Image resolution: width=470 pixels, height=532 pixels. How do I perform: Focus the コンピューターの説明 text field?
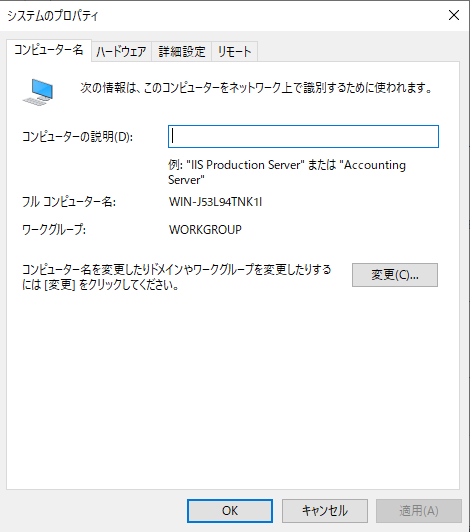coord(303,136)
